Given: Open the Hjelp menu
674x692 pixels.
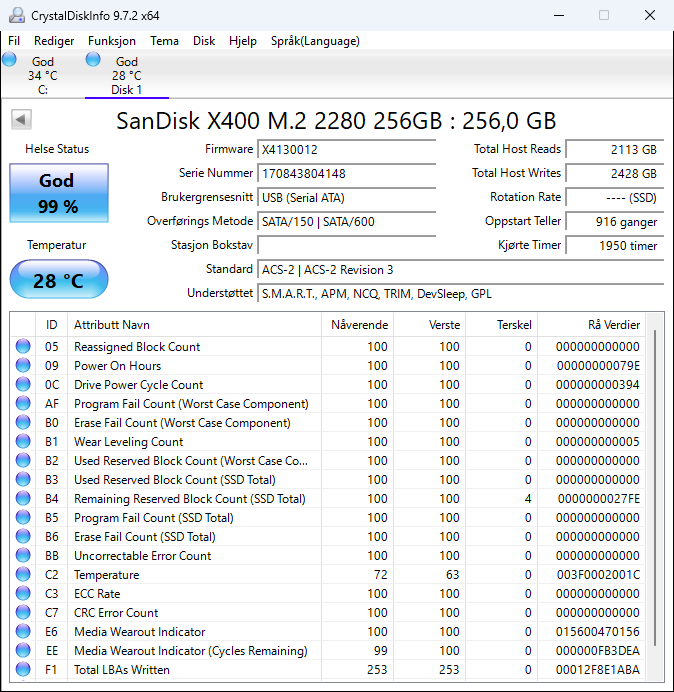Looking at the screenshot, I should click(x=243, y=41).
